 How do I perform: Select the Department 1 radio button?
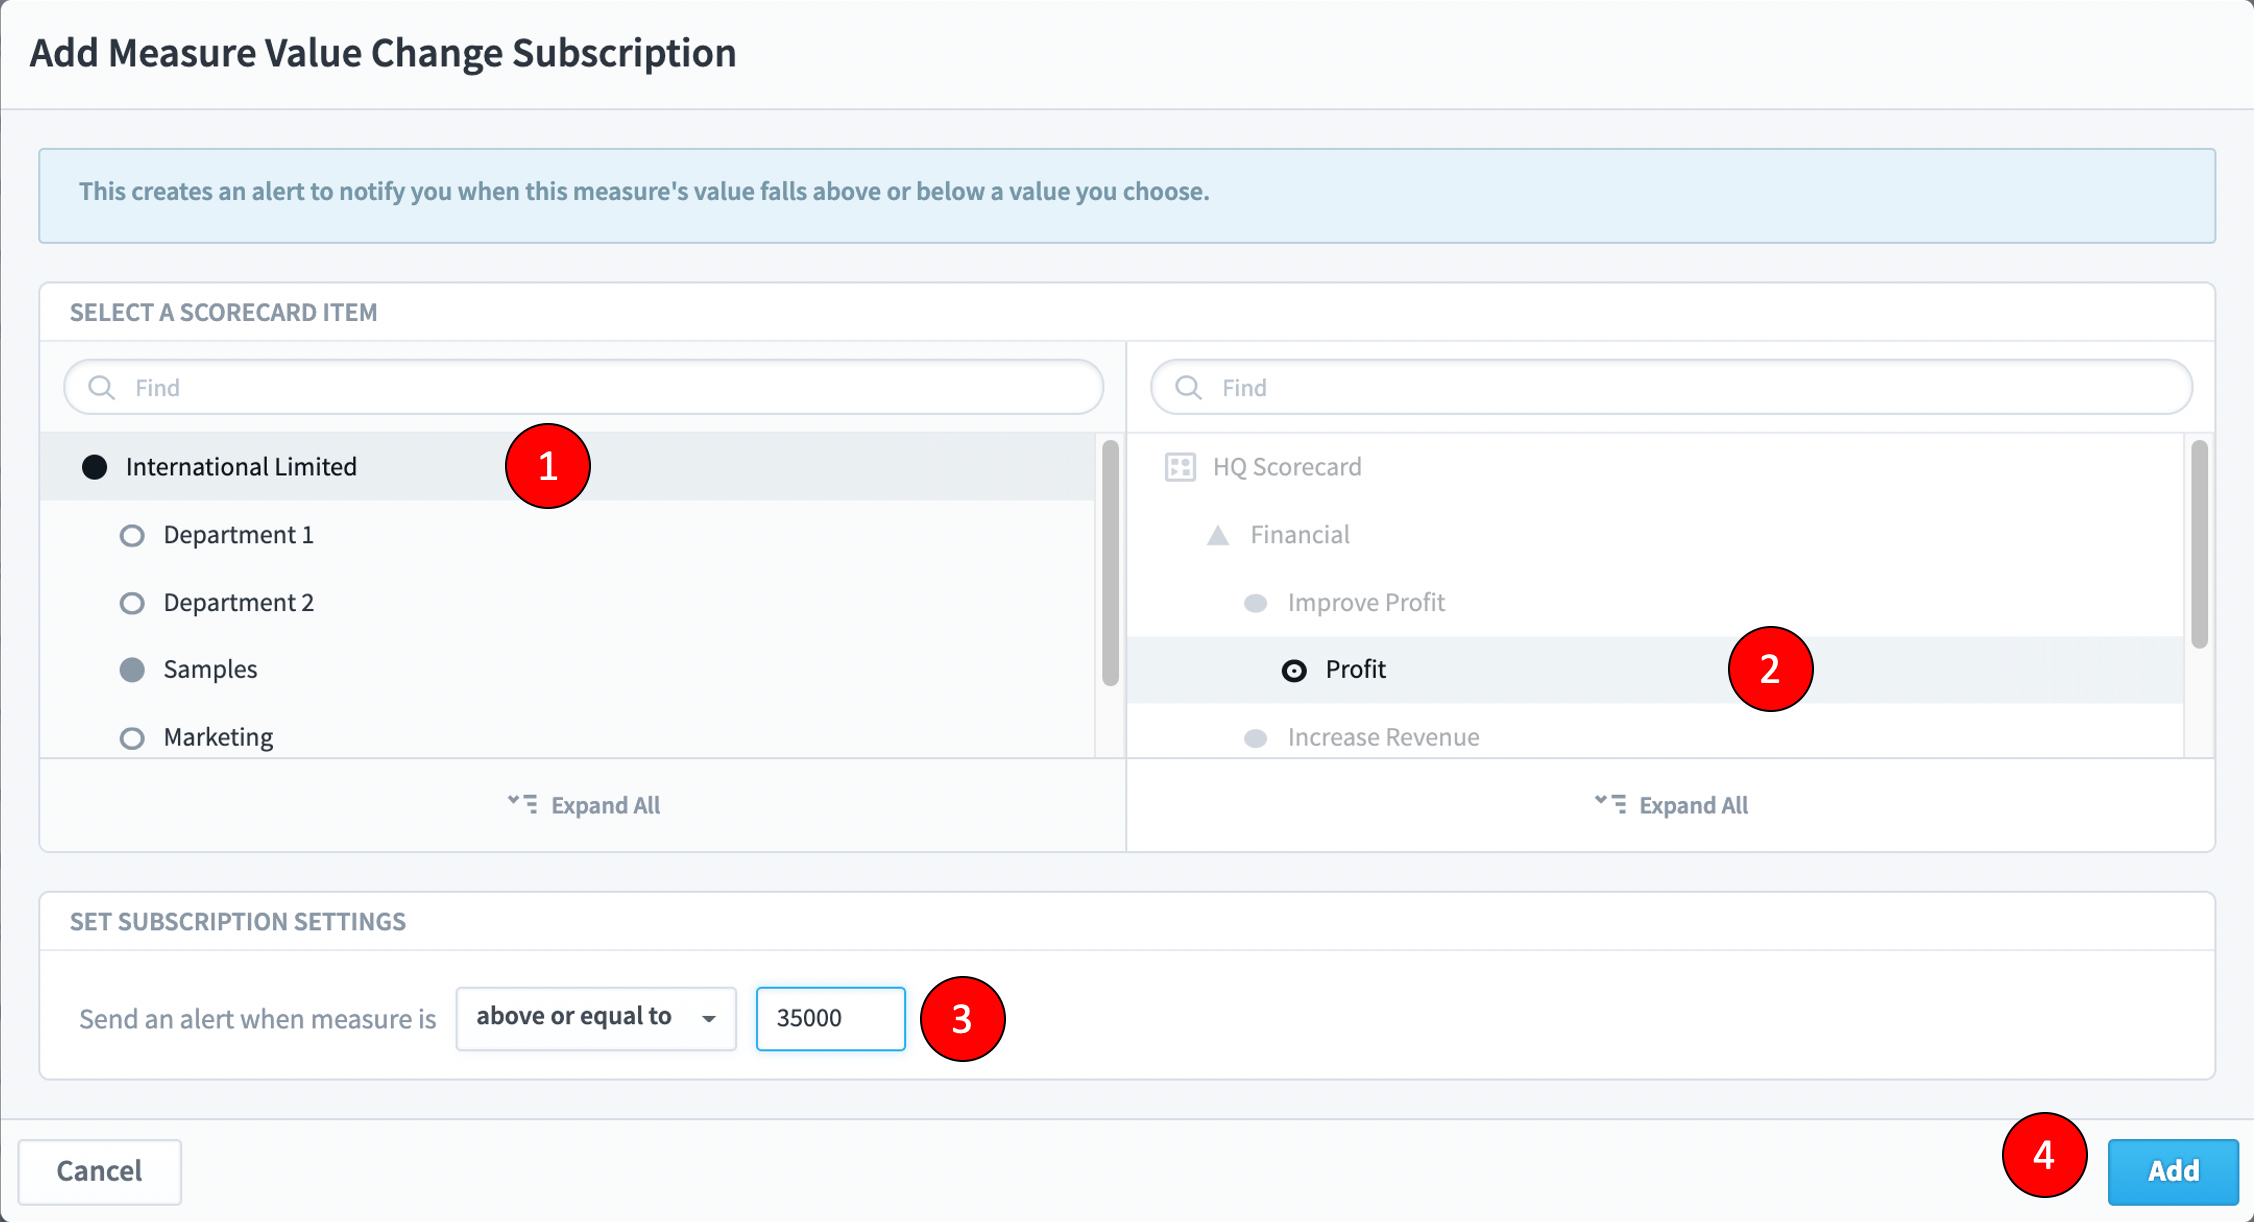click(x=131, y=535)
